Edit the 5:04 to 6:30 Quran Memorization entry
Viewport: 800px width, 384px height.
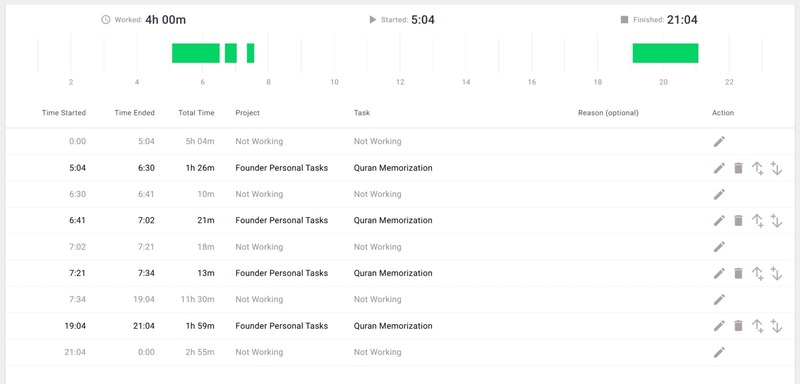tap(719, 168)
